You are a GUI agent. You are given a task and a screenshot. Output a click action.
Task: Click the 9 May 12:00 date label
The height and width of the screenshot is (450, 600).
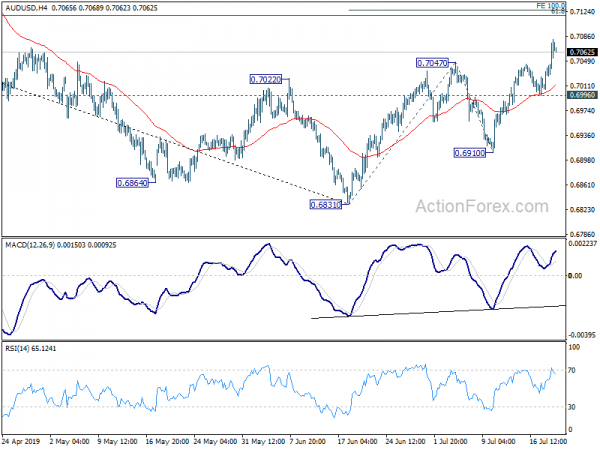(x=117, y=442)
